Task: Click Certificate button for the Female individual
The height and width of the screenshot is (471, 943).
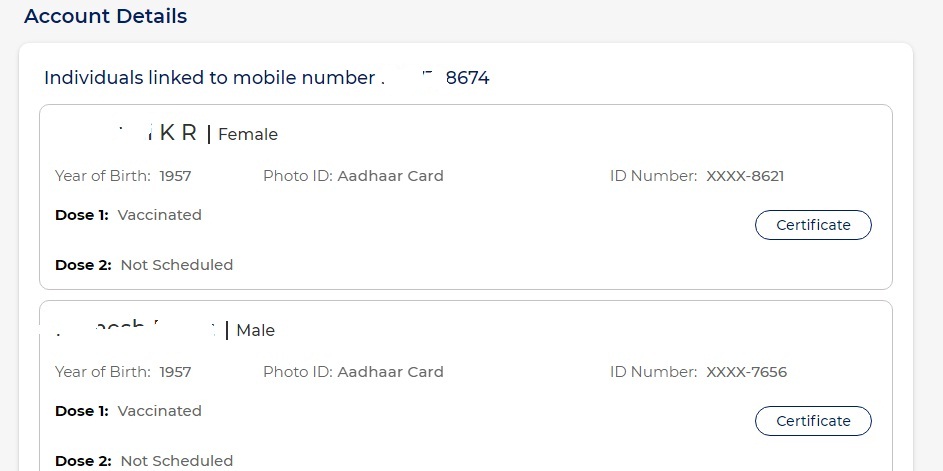Action: tap(813, 225)
